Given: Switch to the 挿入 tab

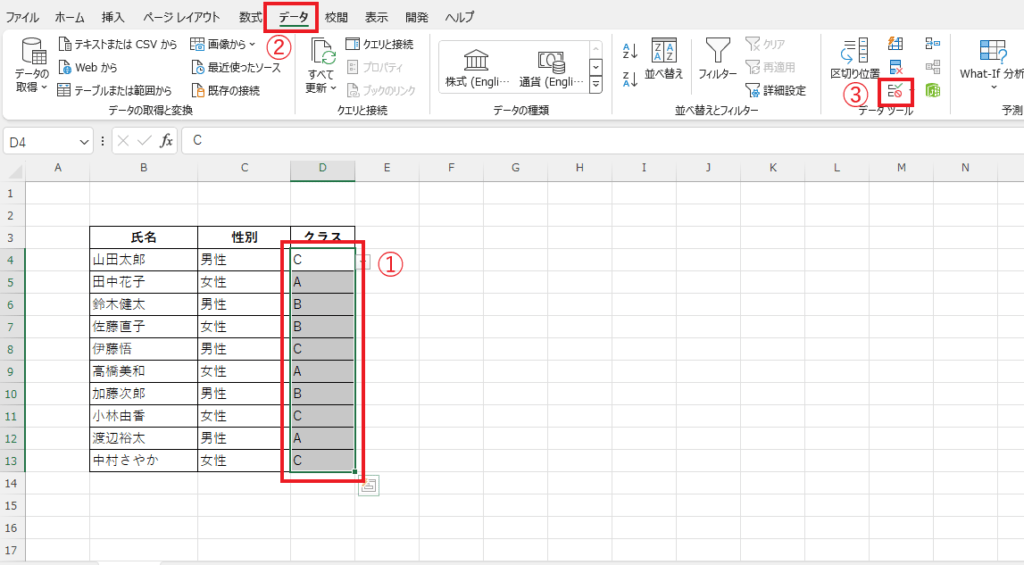Looking at the screenshot, I should (x=113, y=17).
